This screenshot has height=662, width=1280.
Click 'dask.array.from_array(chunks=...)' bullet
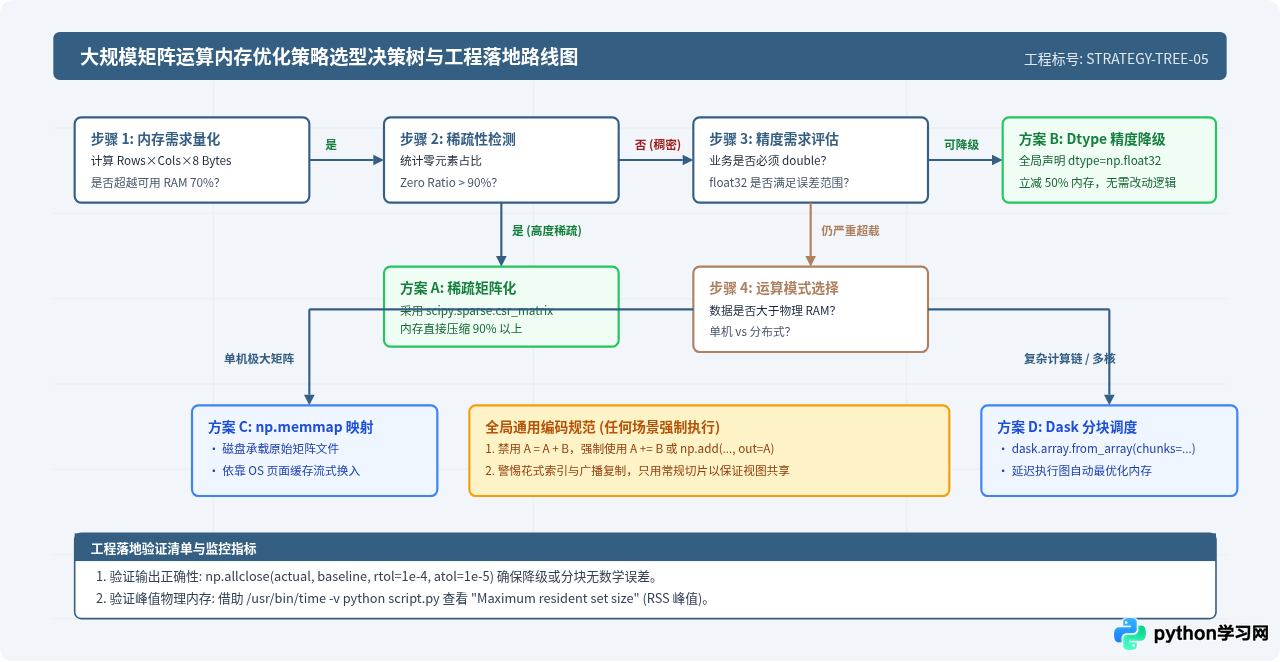(1097, 449)
